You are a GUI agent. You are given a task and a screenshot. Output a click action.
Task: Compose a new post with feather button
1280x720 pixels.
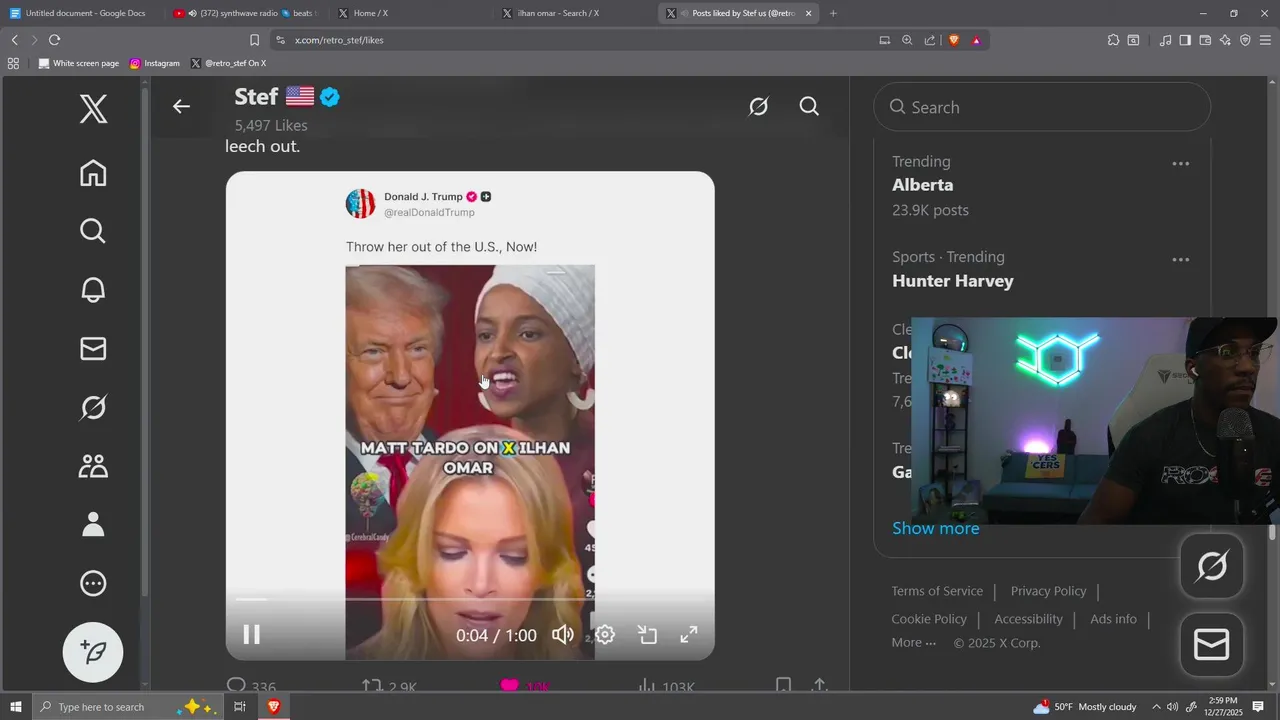click(93, 652)
